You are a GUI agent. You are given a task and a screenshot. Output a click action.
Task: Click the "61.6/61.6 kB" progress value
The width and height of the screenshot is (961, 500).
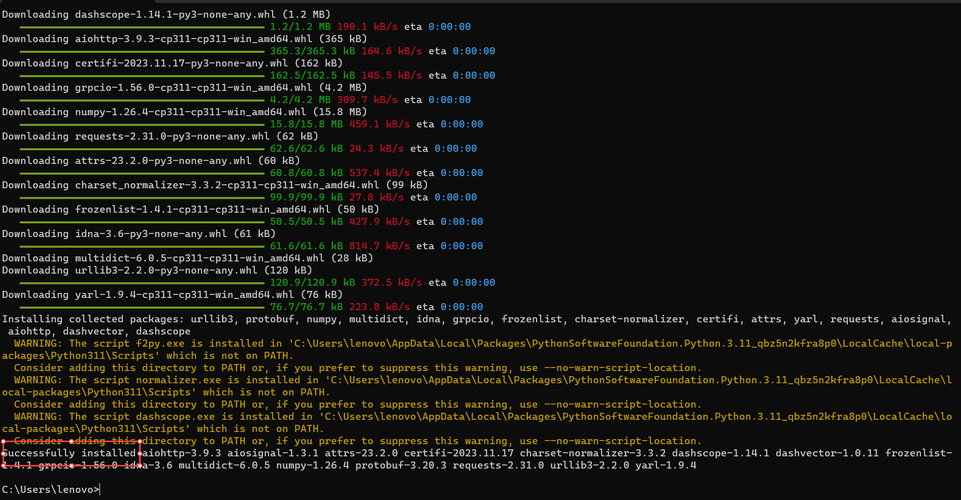pyautogui.click(x=306, y=246)
